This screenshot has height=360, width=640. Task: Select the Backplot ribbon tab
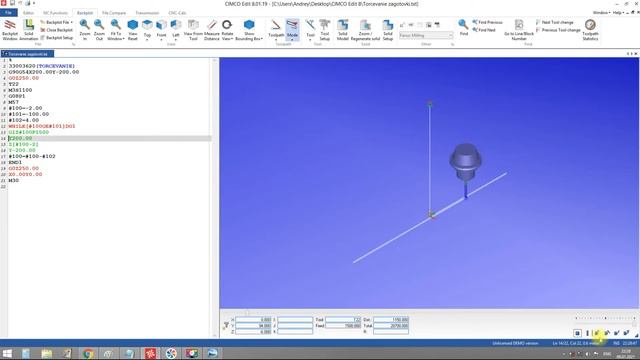(85, 13)
